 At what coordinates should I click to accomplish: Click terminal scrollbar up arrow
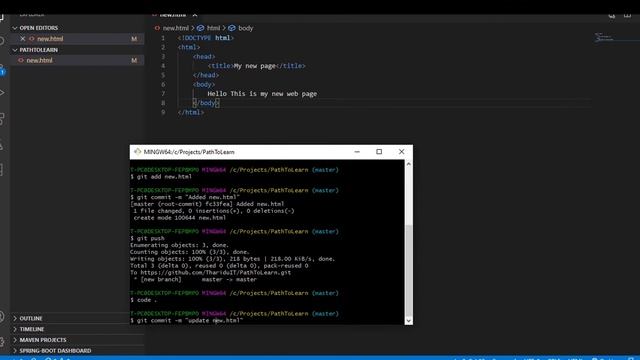coord(409,164)
